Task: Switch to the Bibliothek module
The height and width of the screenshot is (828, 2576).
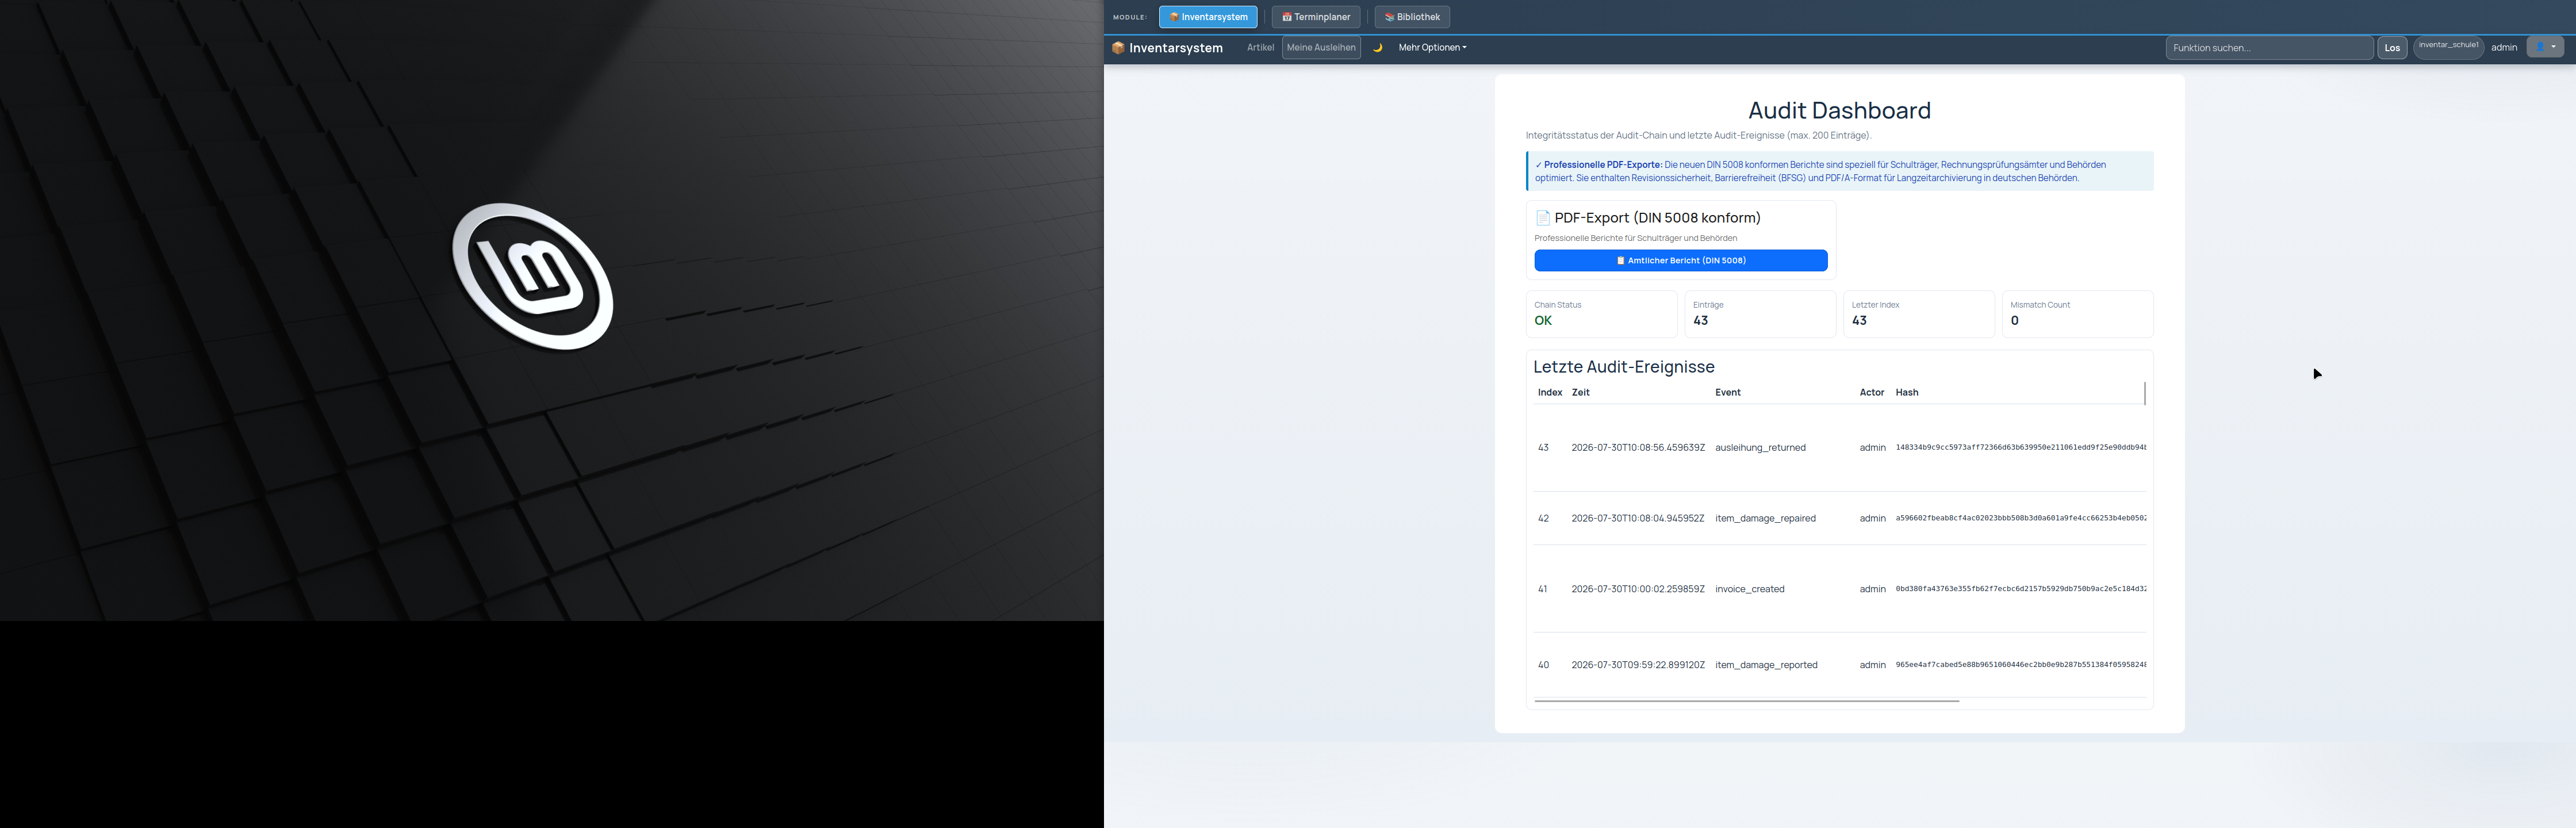Action: click(x=1412, y=17)
